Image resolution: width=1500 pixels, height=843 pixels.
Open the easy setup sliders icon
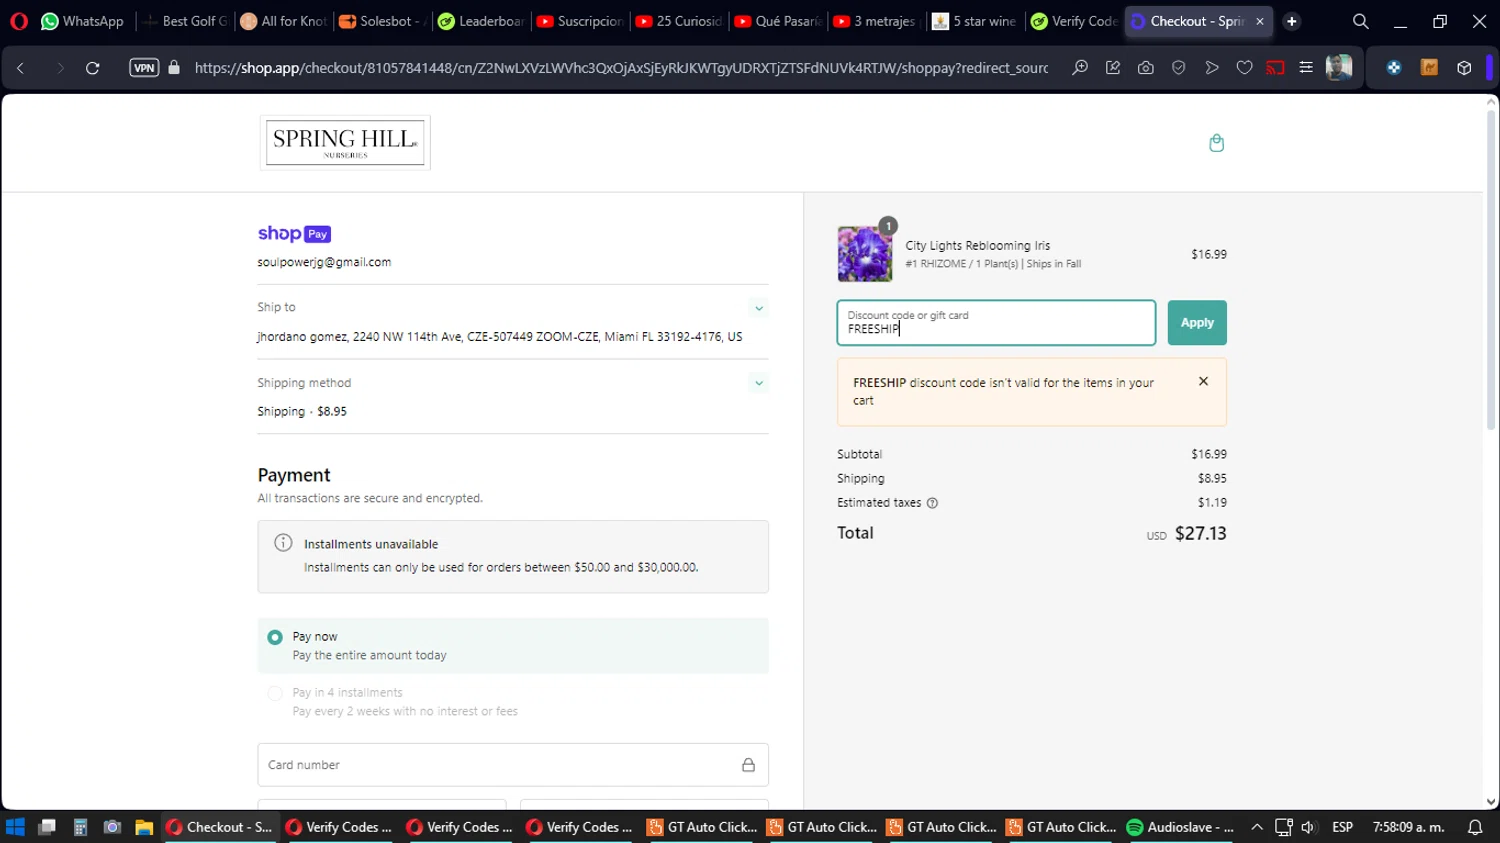pos(1306,68)
